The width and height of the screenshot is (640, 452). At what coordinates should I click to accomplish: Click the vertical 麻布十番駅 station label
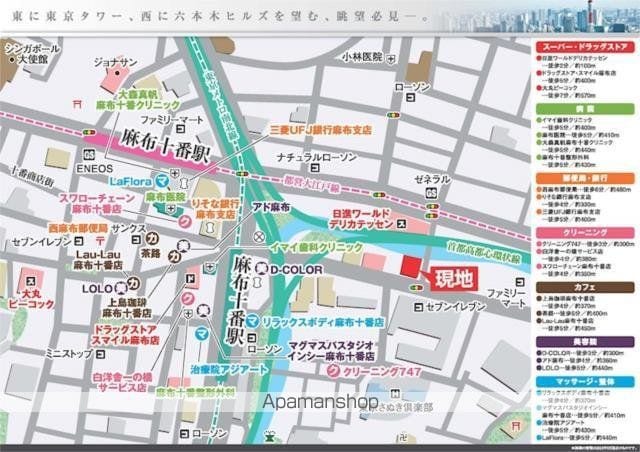pos(238,302)
